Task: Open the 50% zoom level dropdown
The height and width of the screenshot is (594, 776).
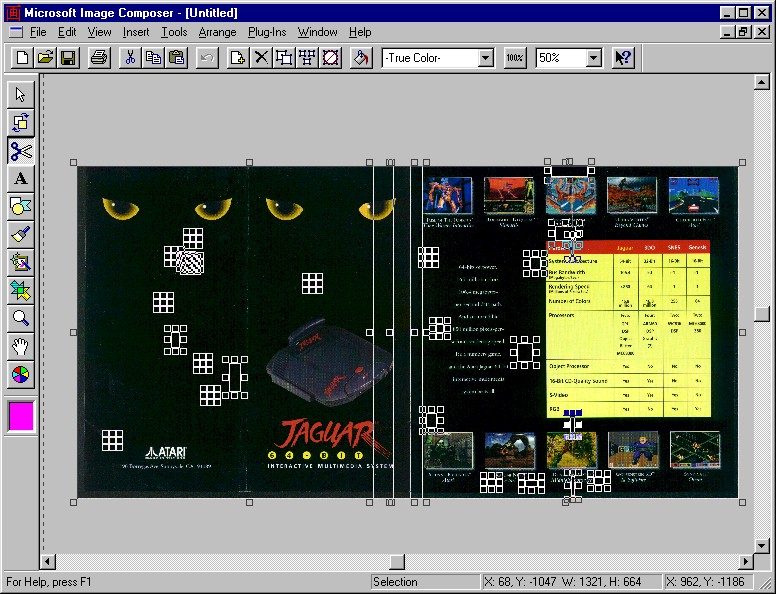Action: pyautogui.click(x=594, y=58)
